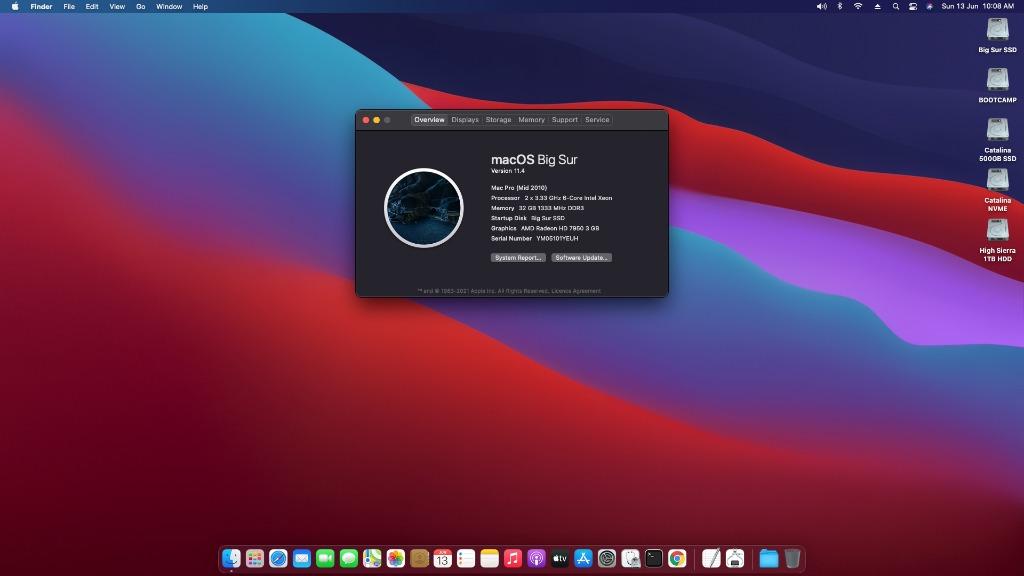Open Podcasts in the dock
The width and height of the screenshot is (1024, 576).
click(536, 558)
